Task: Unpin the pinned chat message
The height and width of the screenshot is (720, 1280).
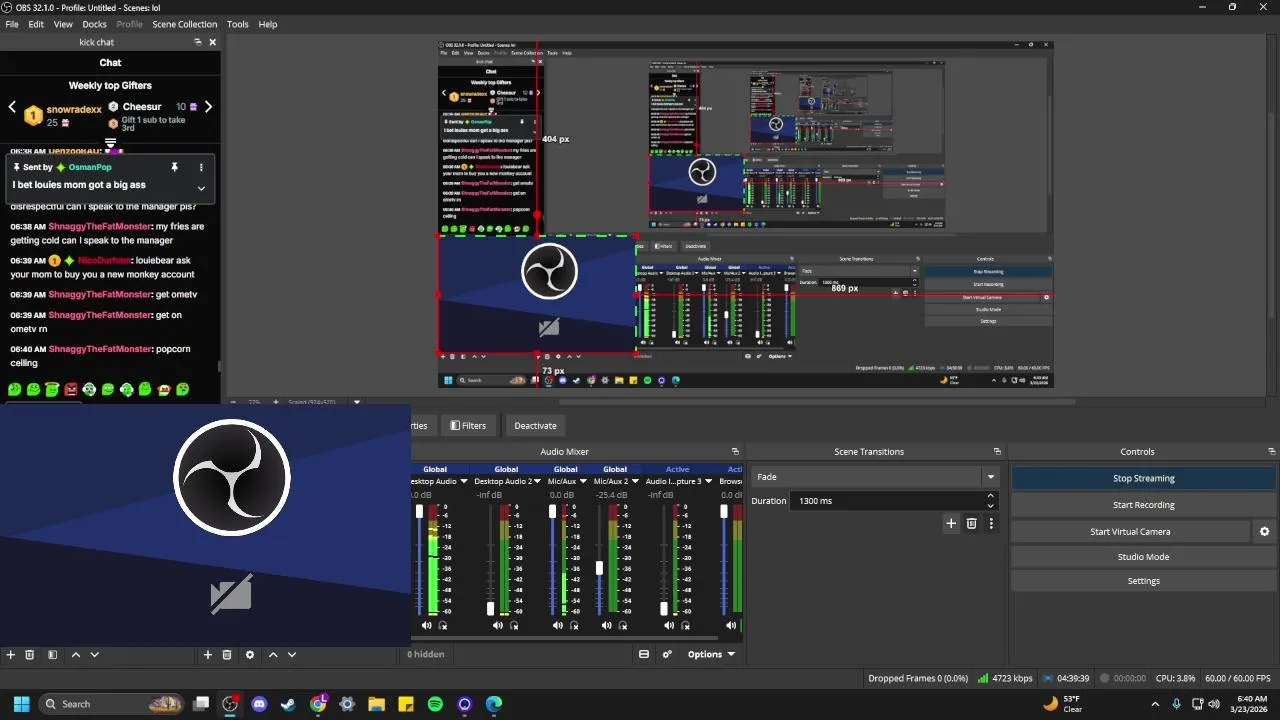Action: click(x=174, y=167)
